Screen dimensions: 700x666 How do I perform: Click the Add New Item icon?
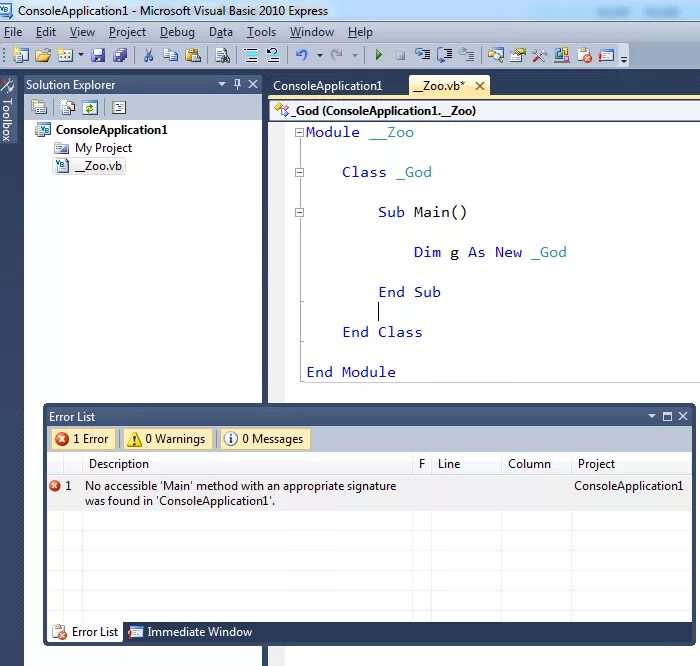pyautogui.click(x=65, y=55)
